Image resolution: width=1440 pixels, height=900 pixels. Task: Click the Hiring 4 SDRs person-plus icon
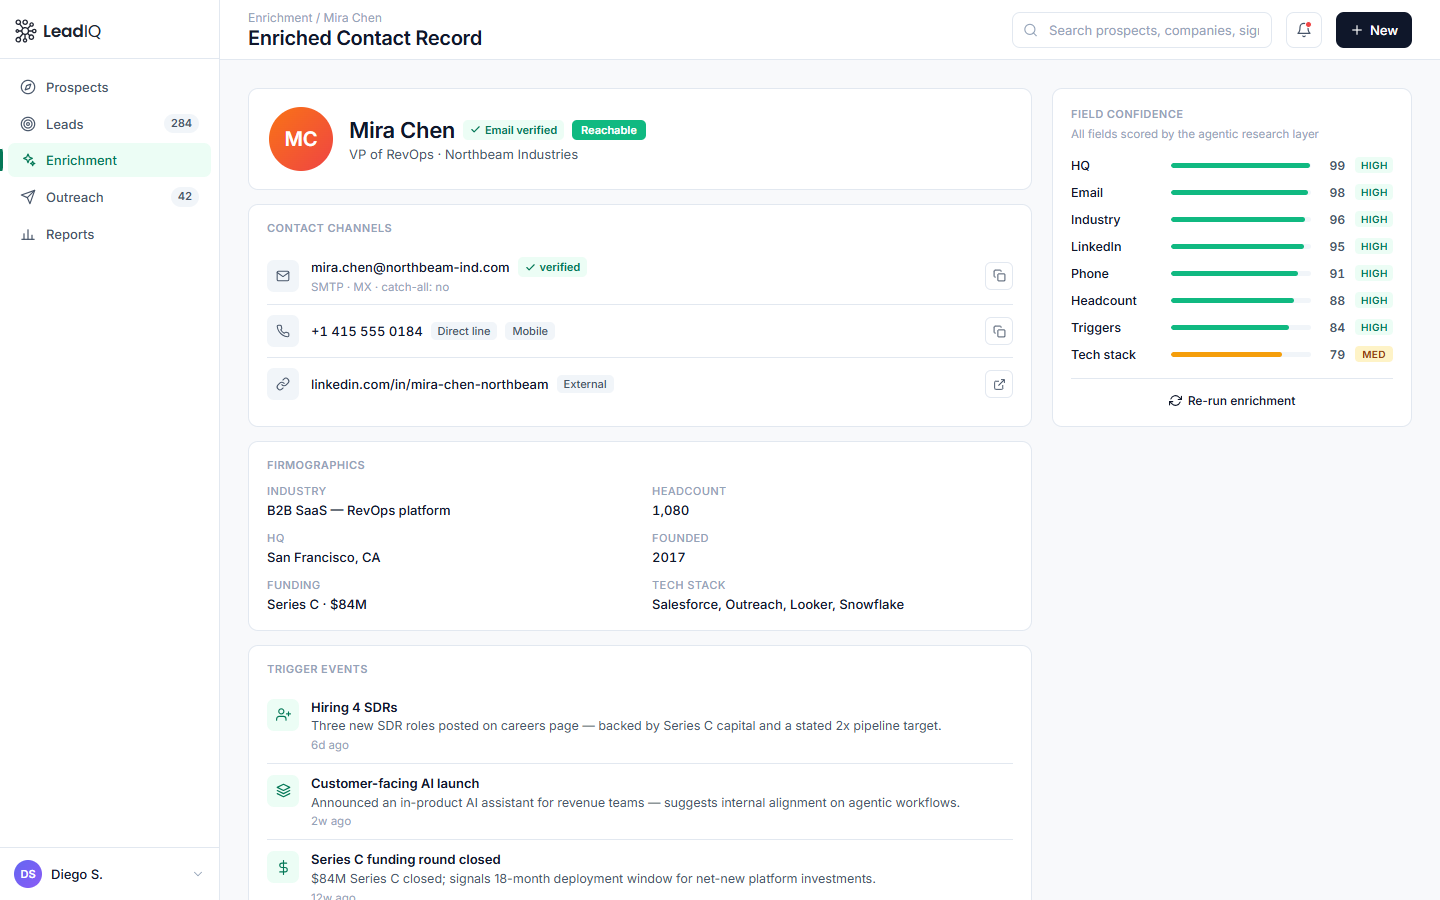(283, 715)
